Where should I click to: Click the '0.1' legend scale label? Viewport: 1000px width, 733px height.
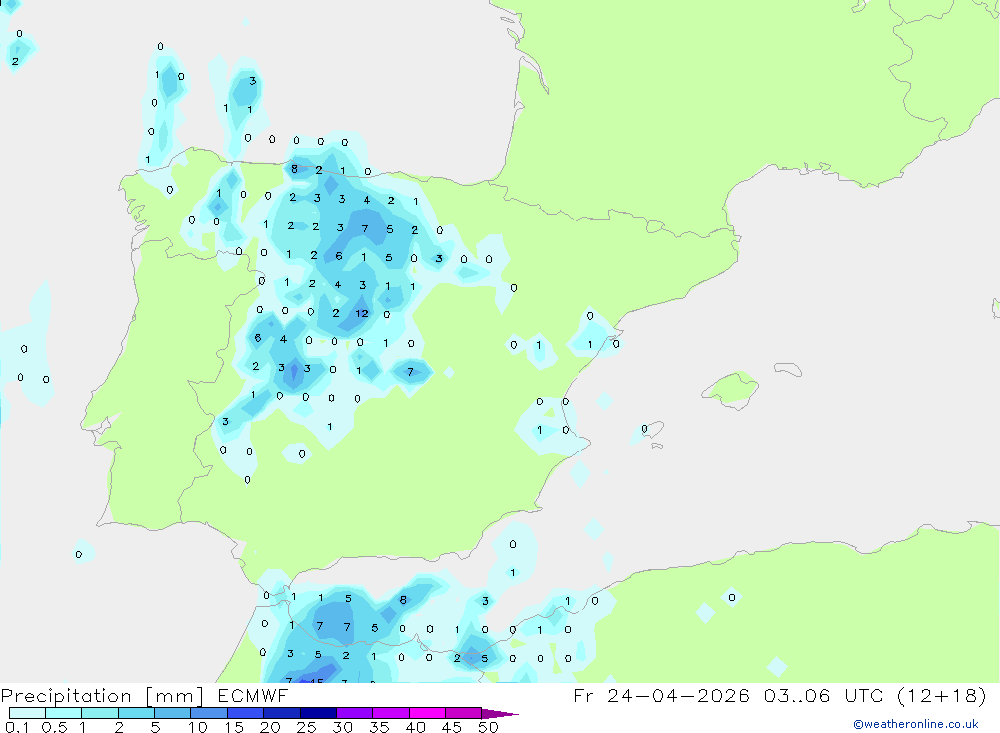(x=17, y=727)
